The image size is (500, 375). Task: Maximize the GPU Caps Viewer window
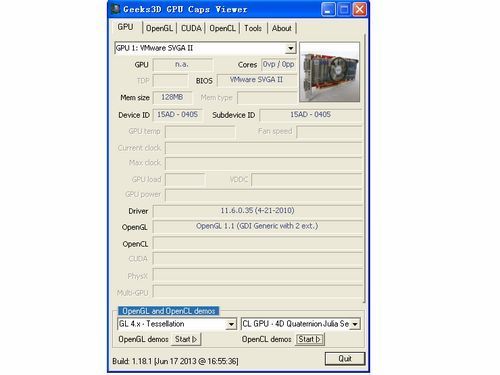coord(344,9)
